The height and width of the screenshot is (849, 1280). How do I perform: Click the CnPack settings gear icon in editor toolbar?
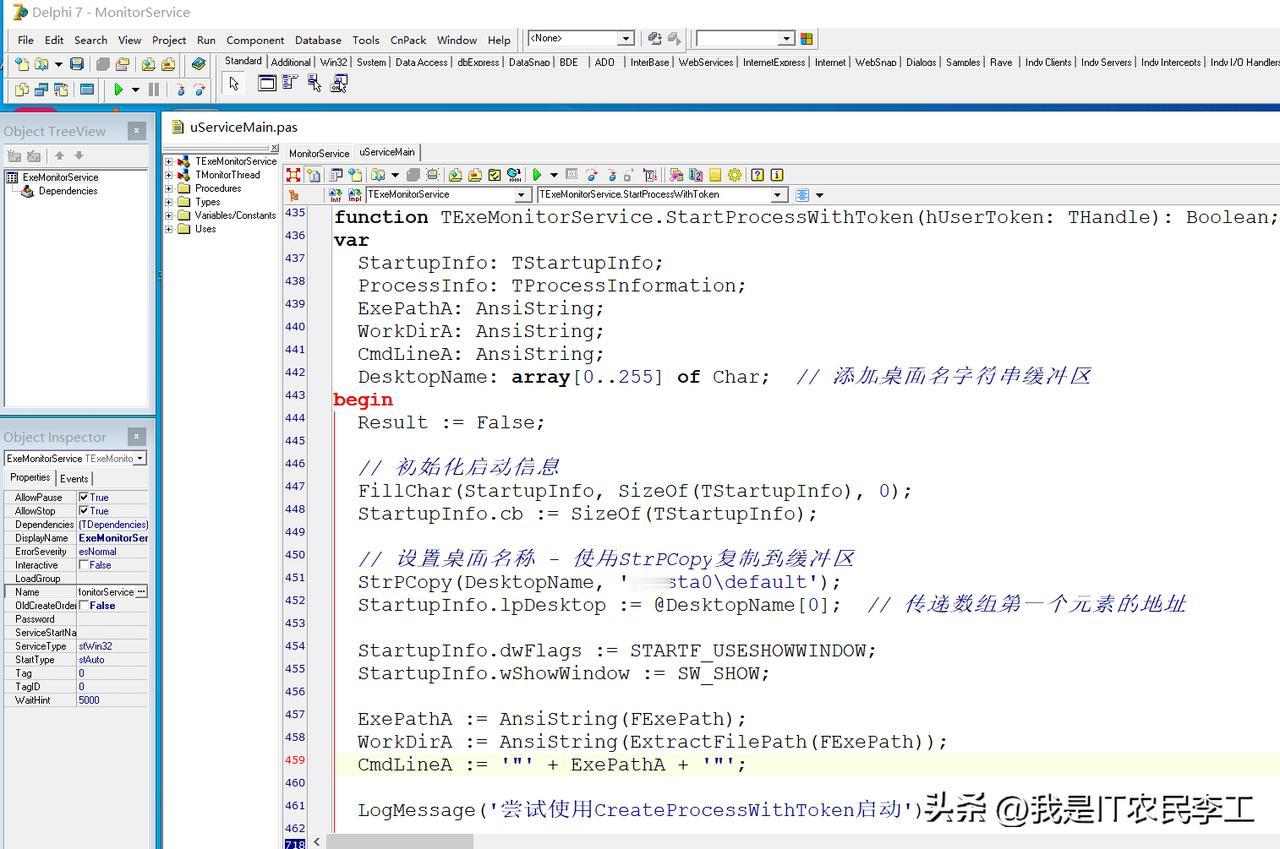735,175
